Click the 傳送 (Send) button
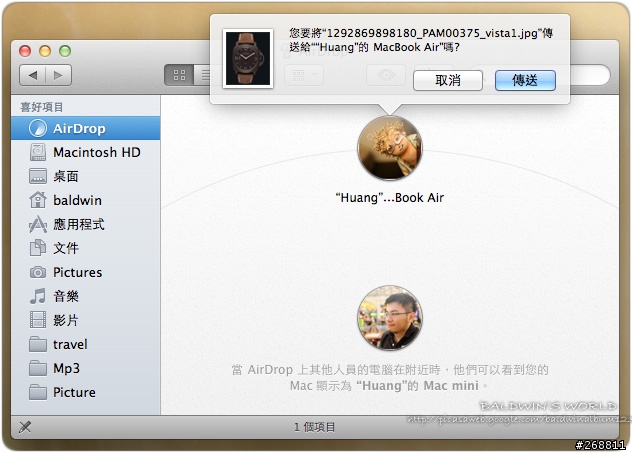The height and width of the screenshot is (453, 632). (525, 80)
